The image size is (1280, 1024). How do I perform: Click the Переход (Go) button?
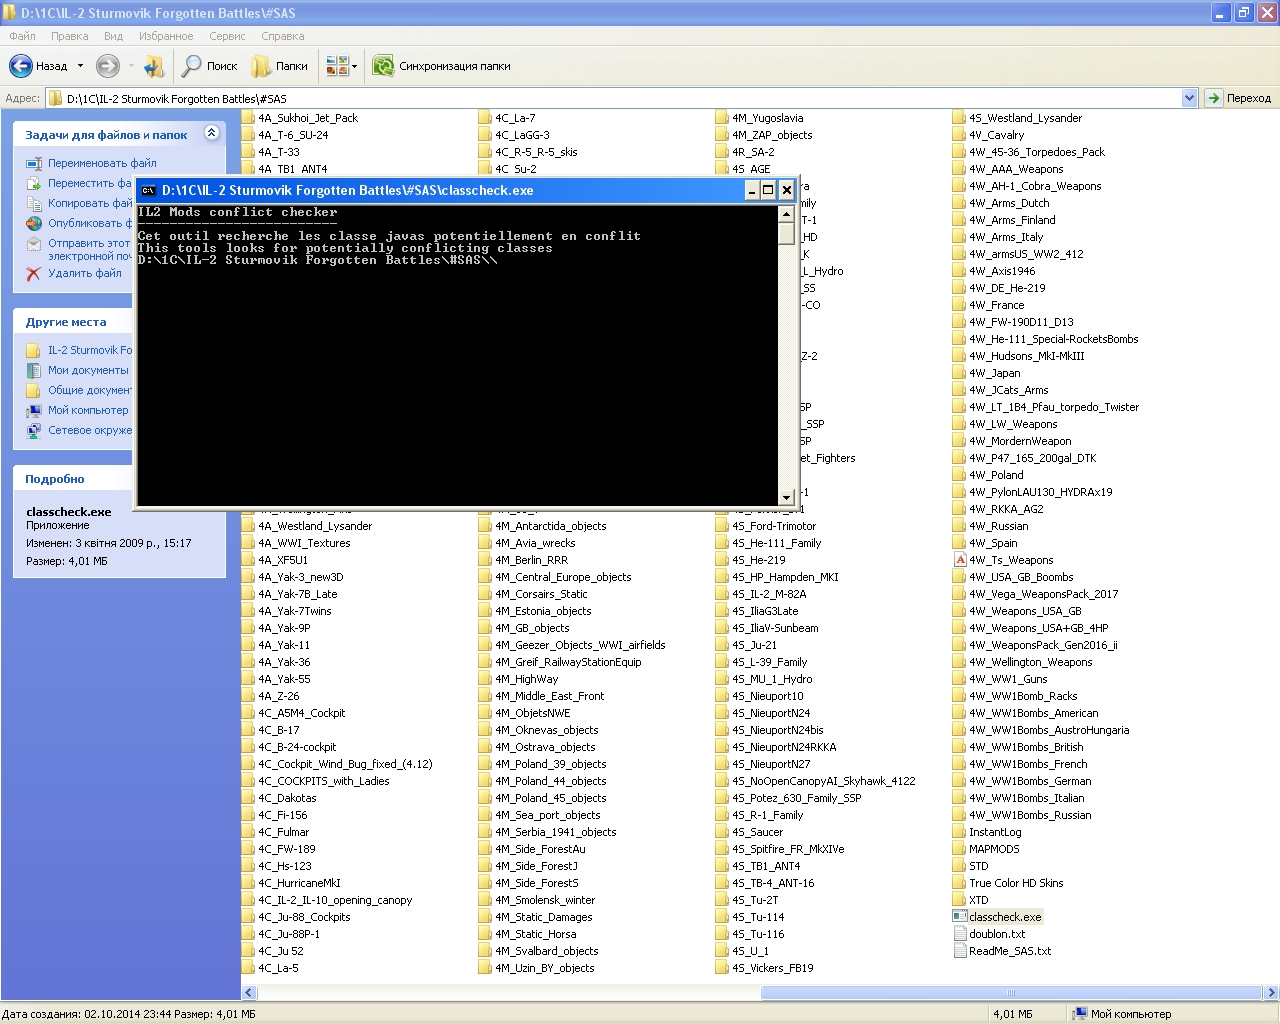[x=1239, y=98]
